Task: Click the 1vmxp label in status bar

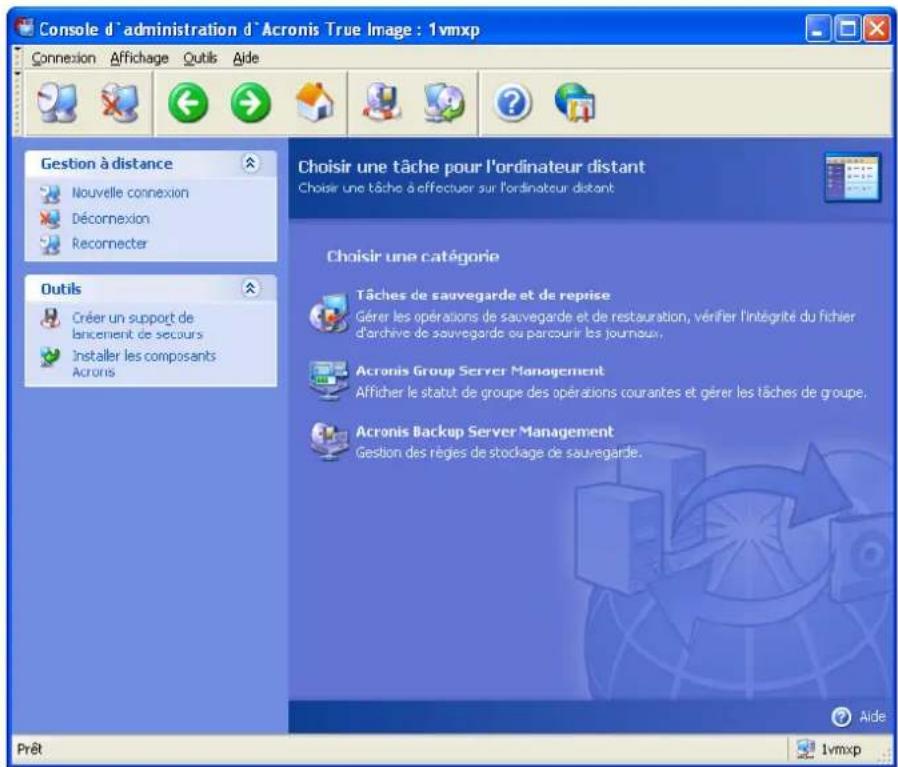Action: (841, 749)
